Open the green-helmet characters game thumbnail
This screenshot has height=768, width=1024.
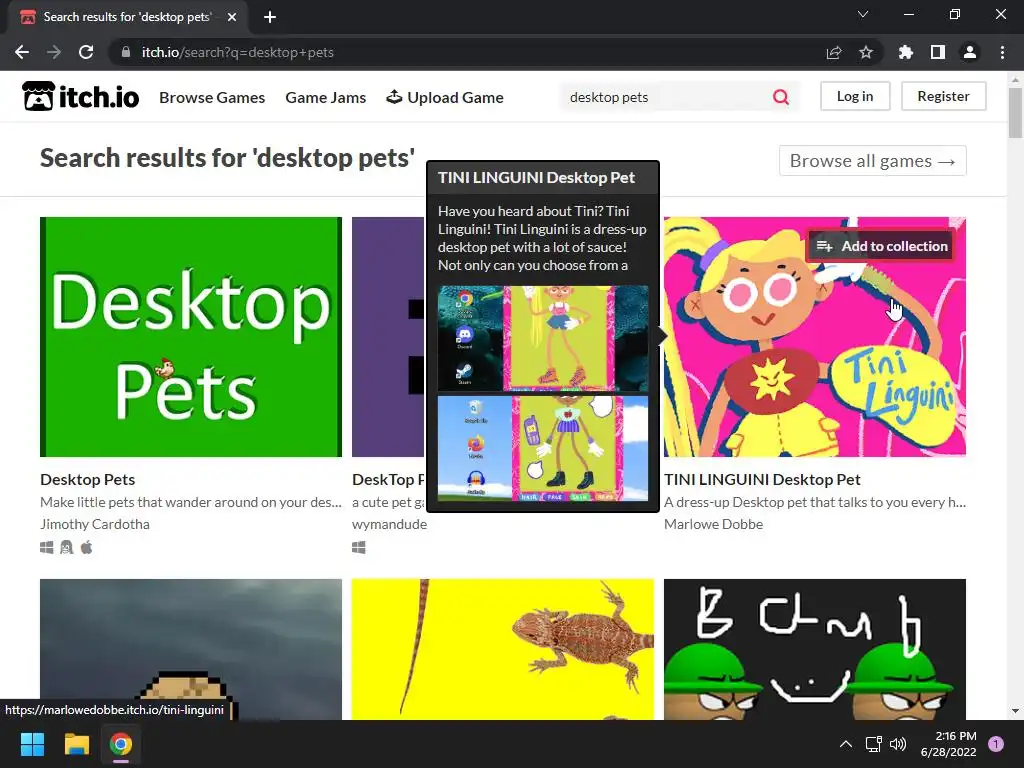point(814,649)
